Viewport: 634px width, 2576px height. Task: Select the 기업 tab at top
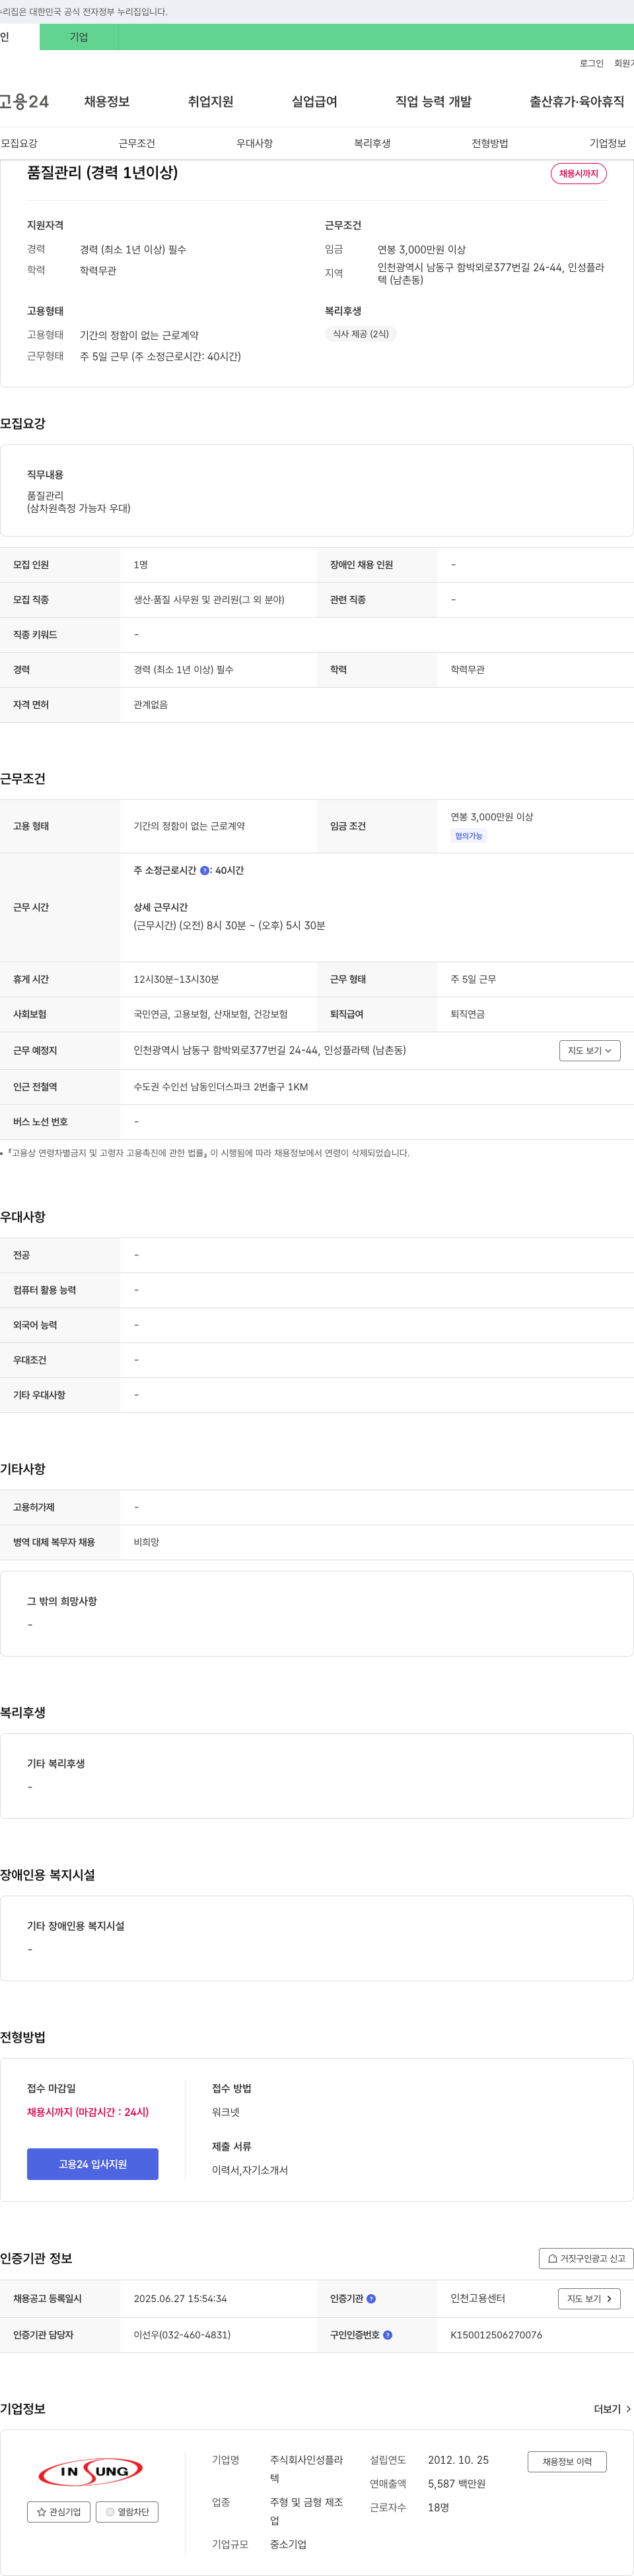click(79, 37)
